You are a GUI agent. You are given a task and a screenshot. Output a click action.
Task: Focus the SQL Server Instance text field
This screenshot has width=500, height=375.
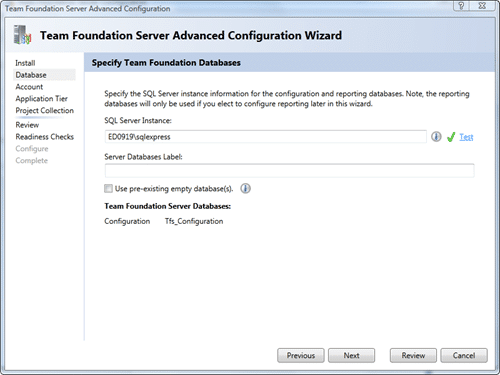tap(266, 137)
